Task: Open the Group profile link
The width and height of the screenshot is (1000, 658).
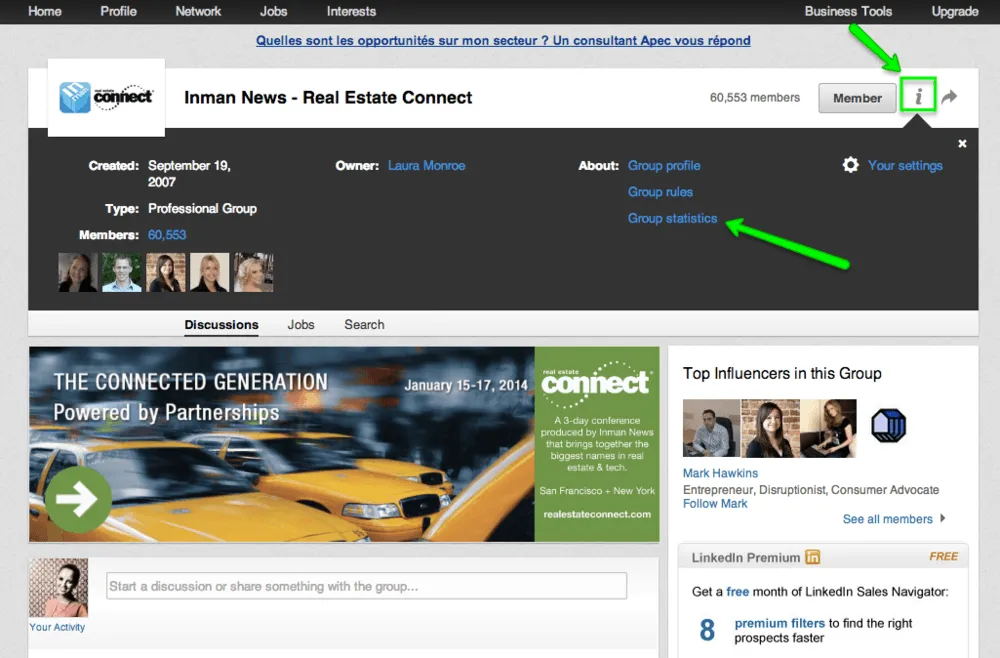Action: (664, 166)
